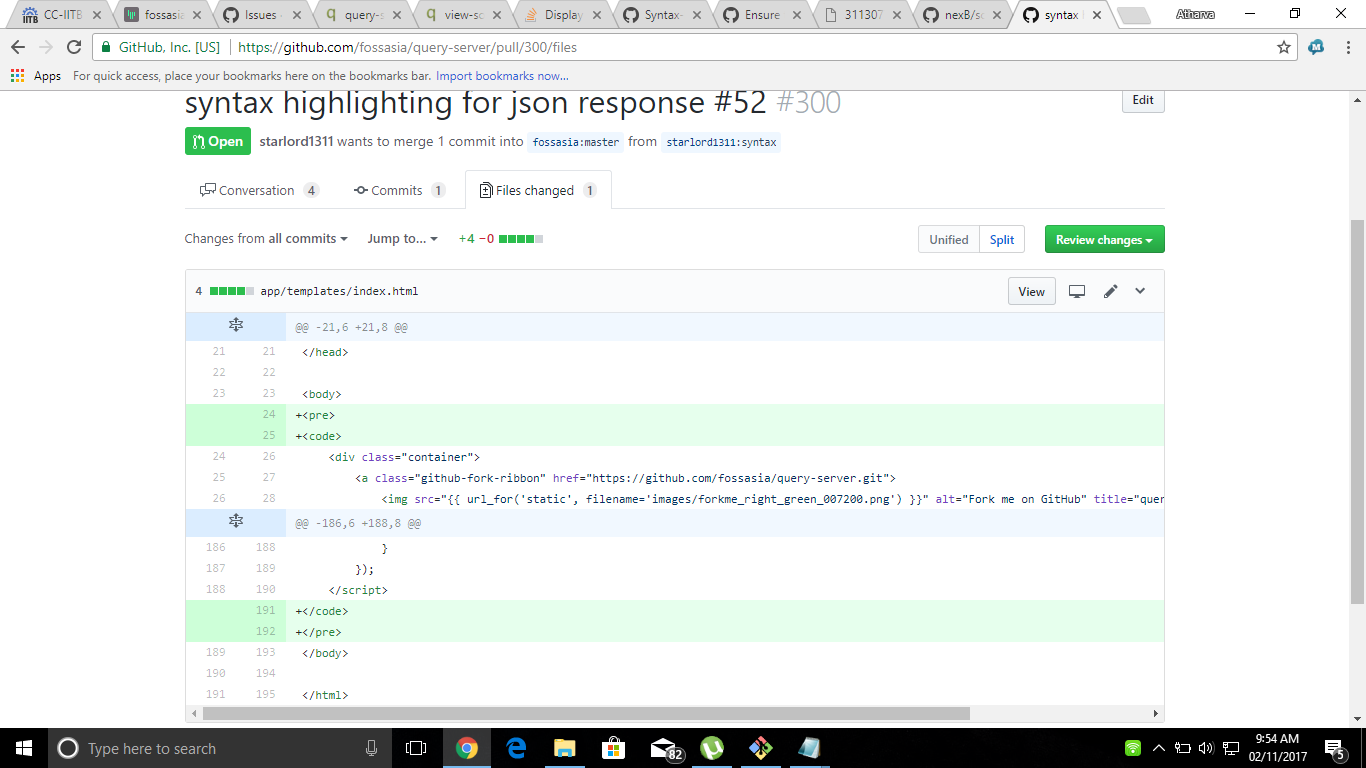Switch to CC-IITB browser tab
The height and width of the screenshot is (768, 1366).
click(62, 15)
